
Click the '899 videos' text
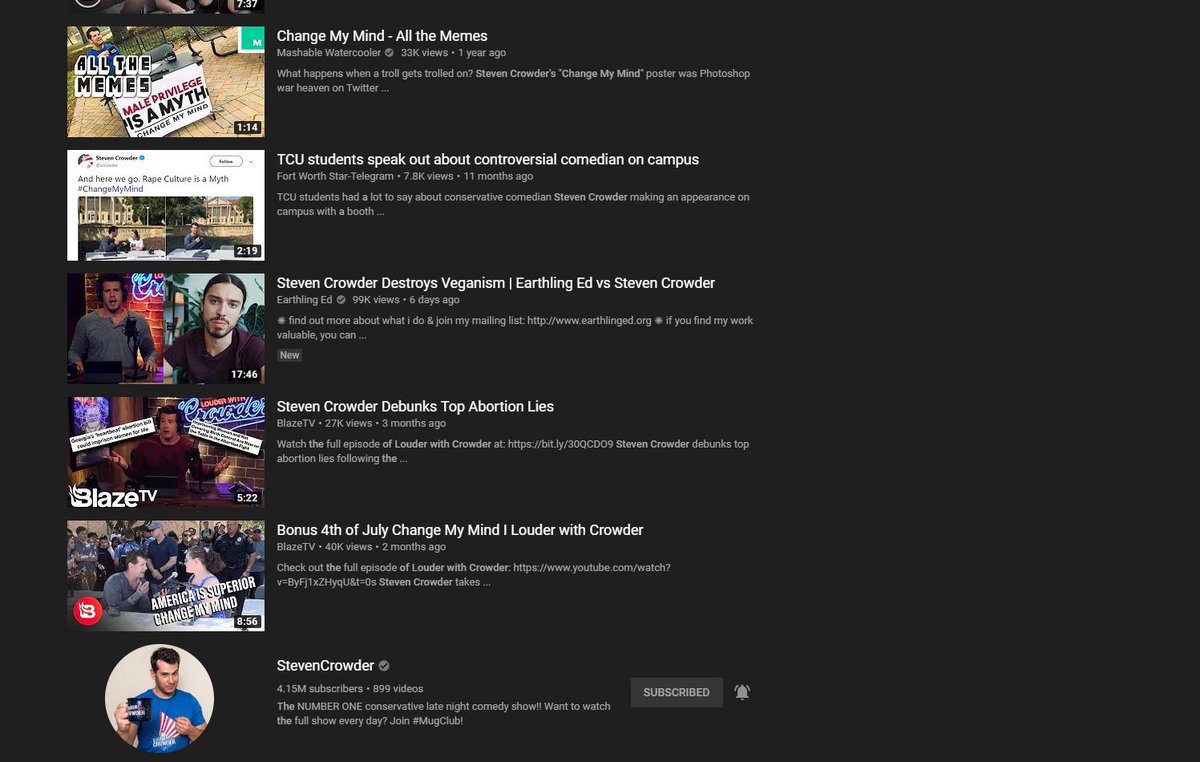398,689
